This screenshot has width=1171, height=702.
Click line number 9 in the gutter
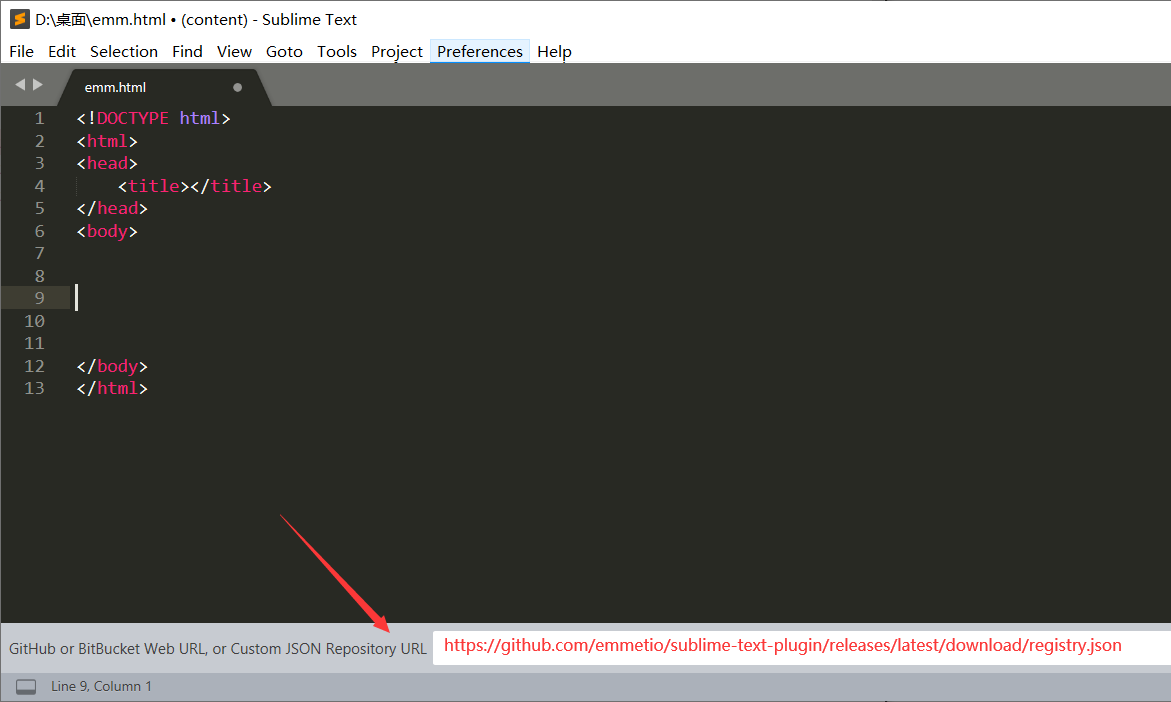click(39, 297)
